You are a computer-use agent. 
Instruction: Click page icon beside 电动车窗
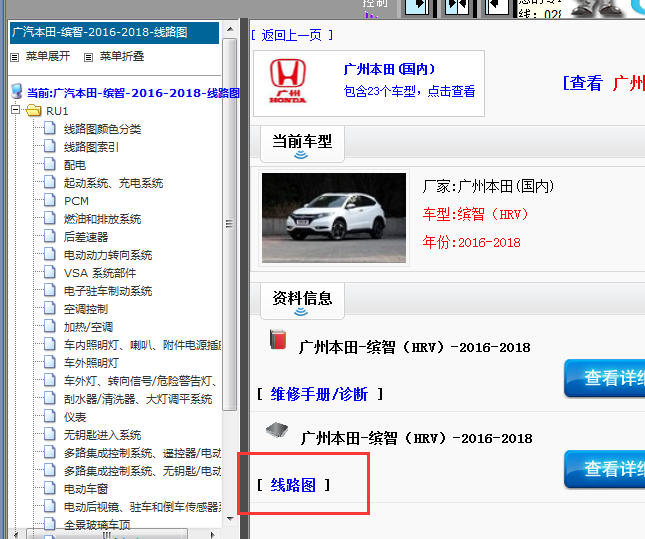tap(50, 488)
